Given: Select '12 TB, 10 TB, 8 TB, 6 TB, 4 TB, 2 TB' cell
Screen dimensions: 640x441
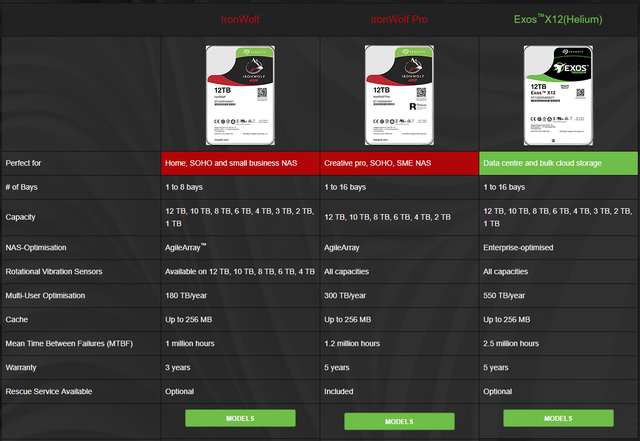Looking at the screenshot, I should [399, 217].
